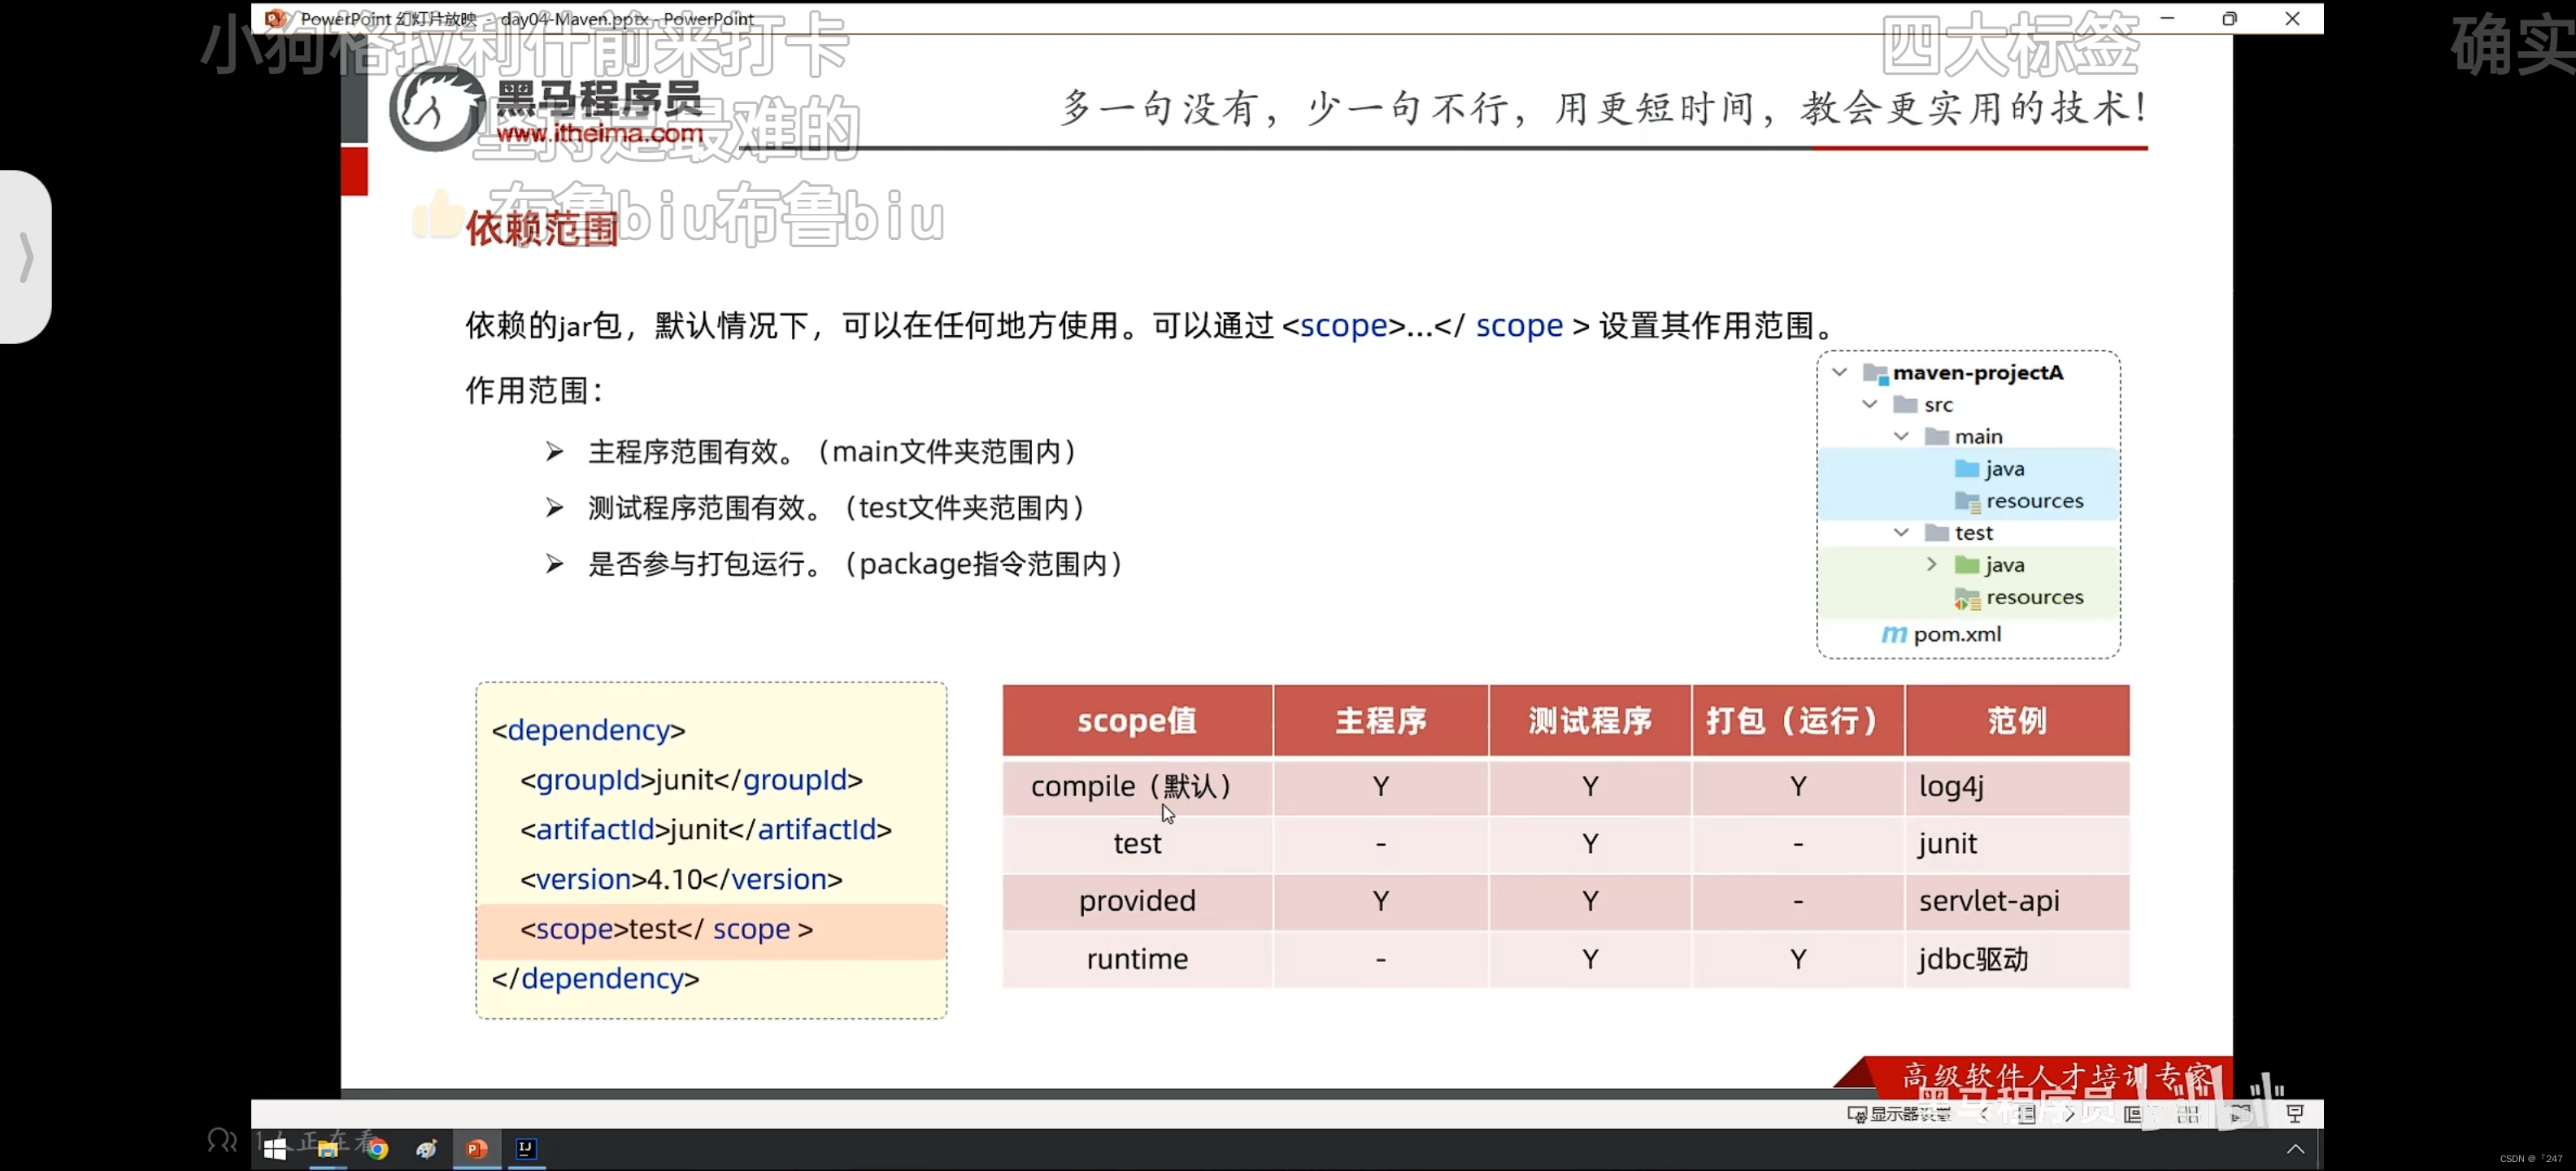
Task: Select the resources folder under test
Action: point(2020,596)
